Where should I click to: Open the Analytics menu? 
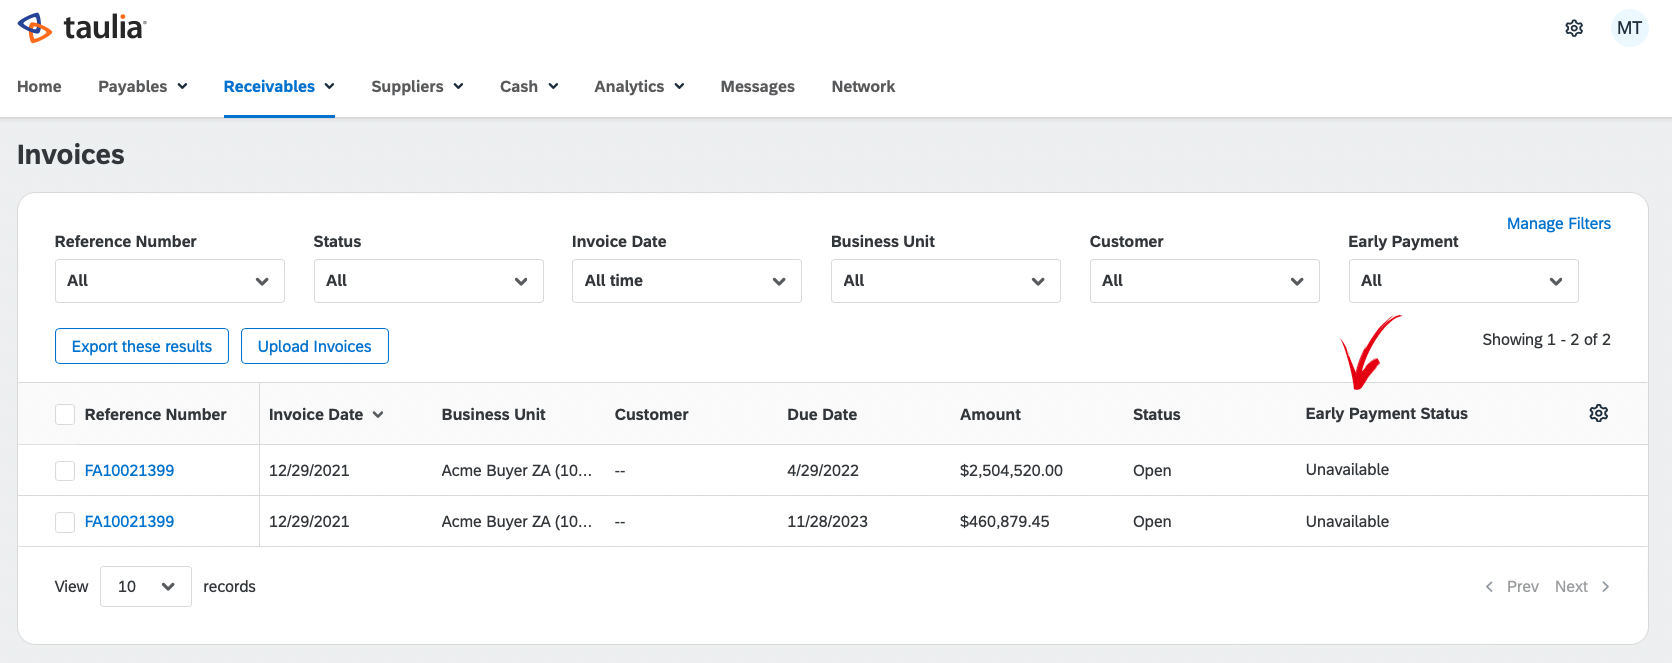[x=639, y=87]
